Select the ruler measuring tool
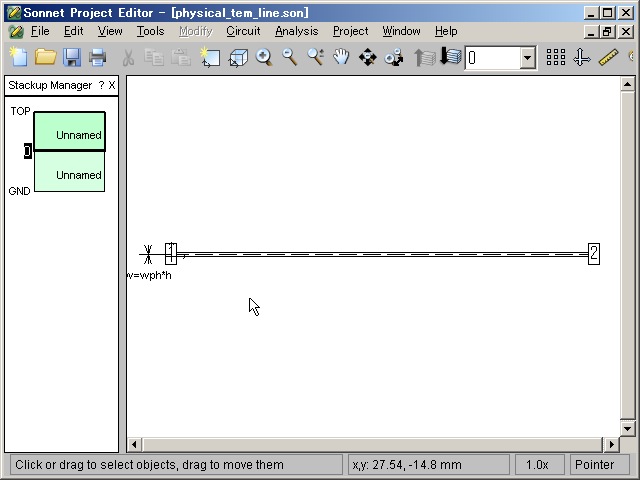 pyautogui.click(x=608, y=57)
